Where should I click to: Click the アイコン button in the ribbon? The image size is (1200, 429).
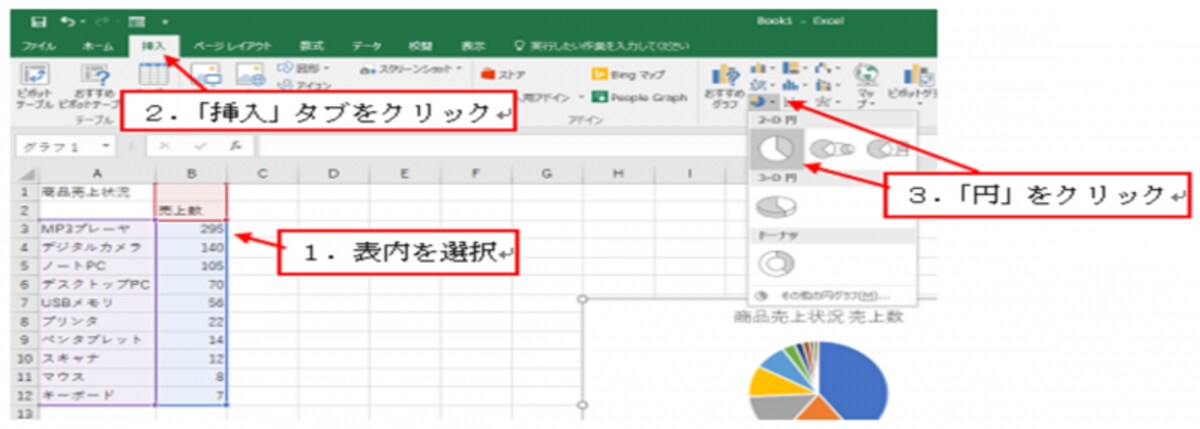303,85
